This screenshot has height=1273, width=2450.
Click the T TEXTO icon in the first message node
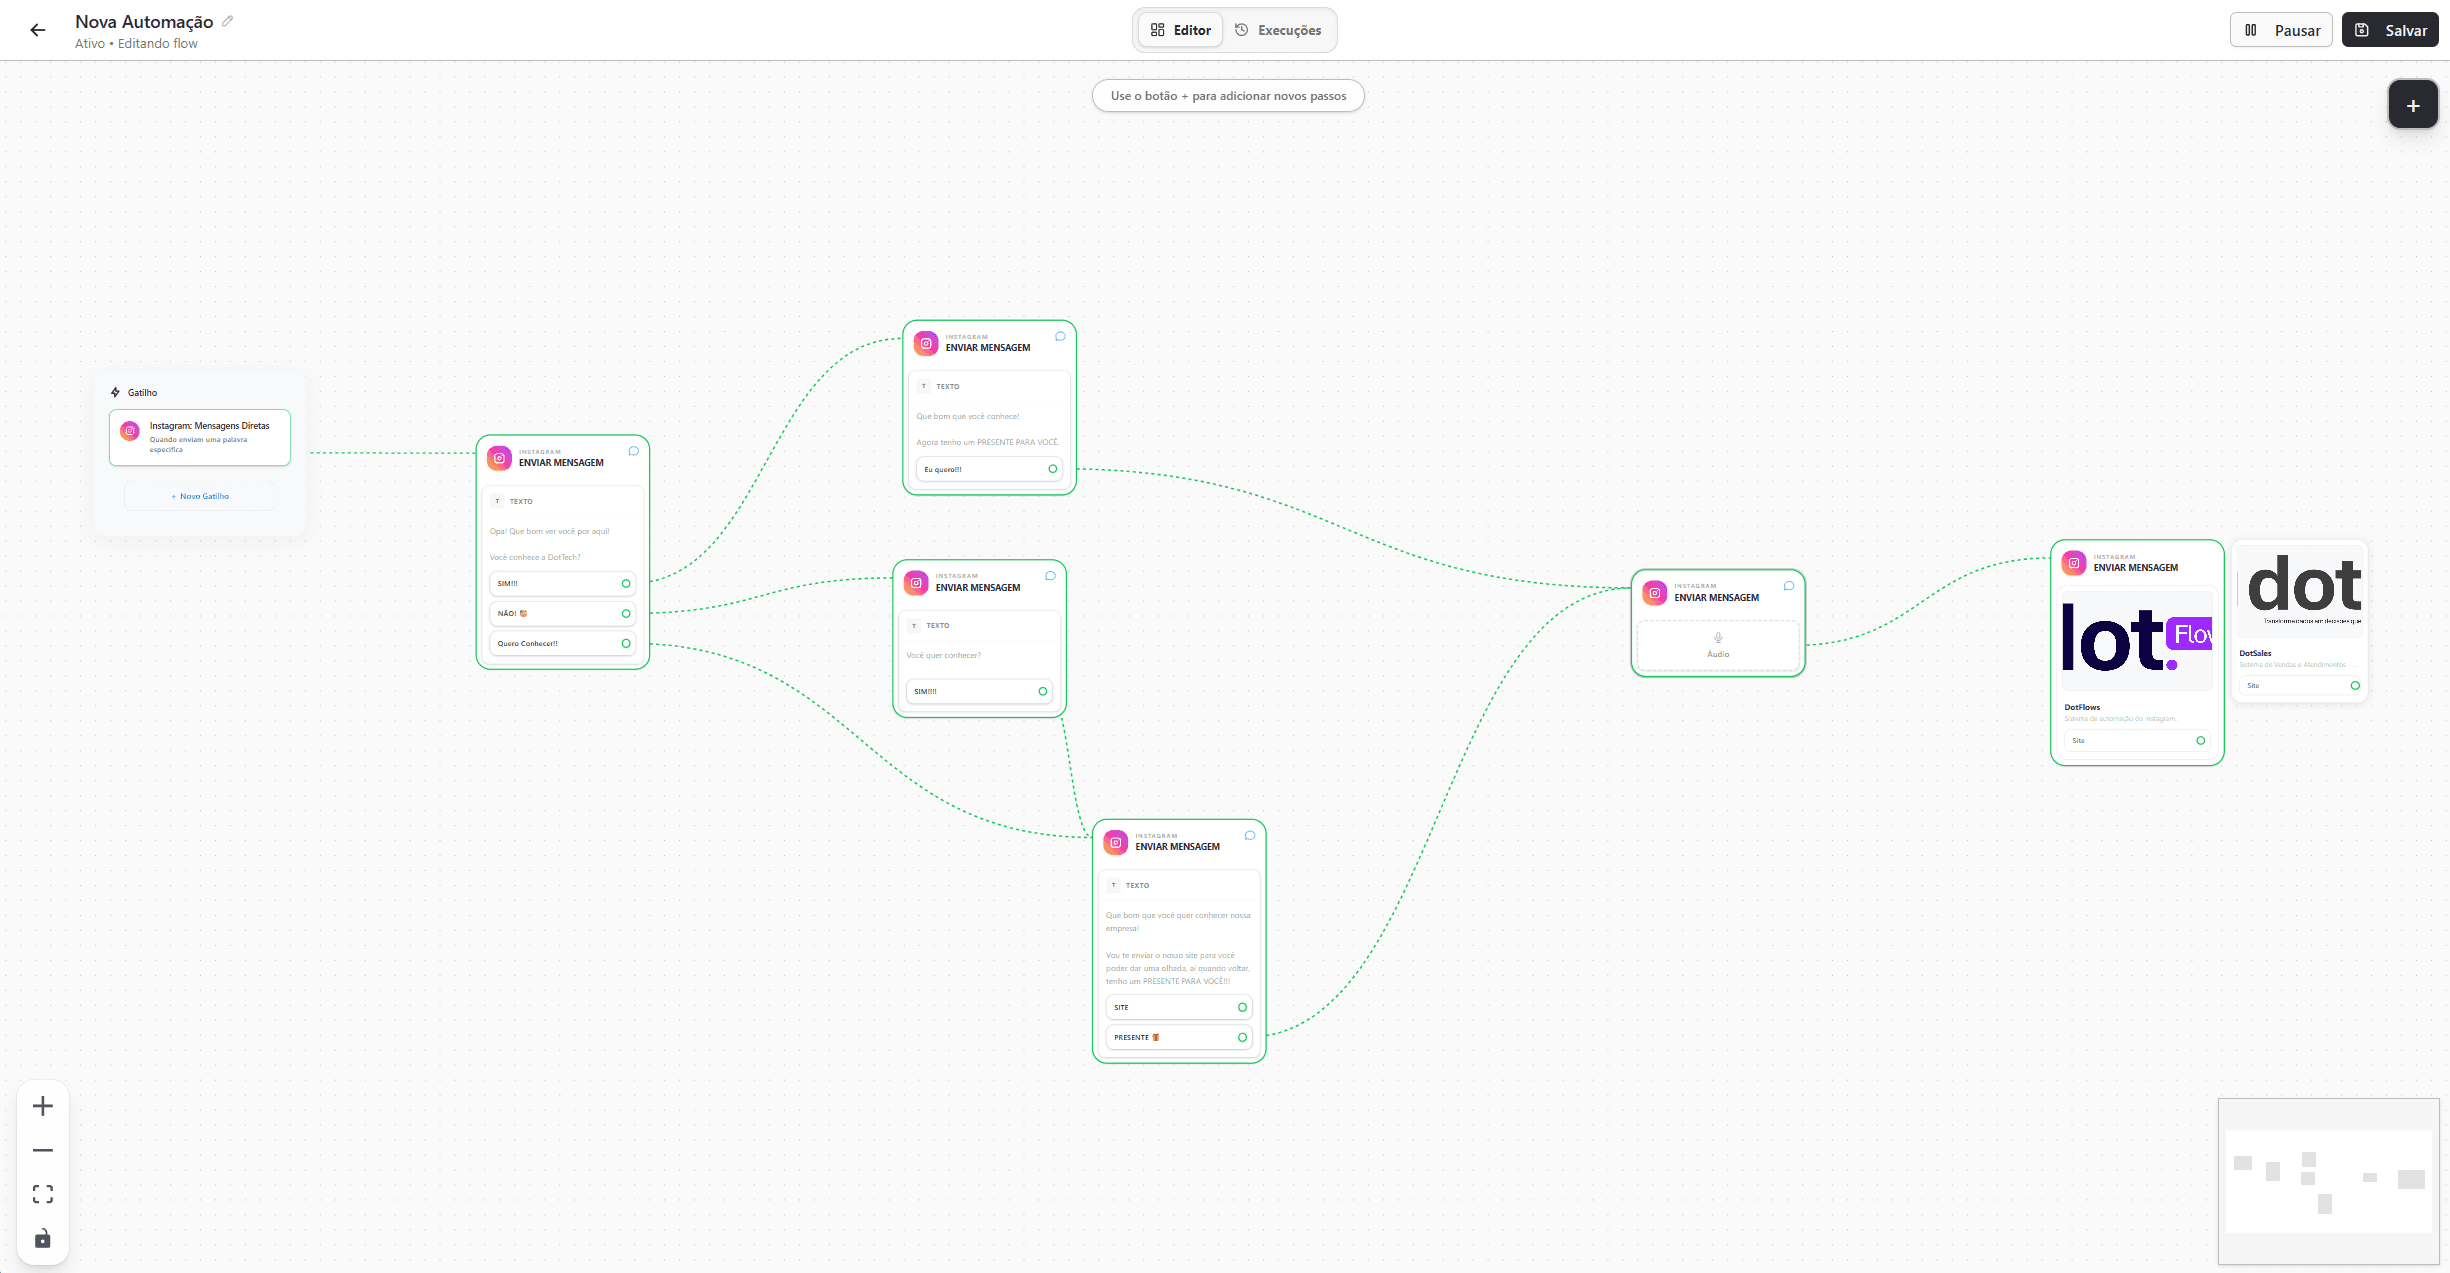pos(497,500)
